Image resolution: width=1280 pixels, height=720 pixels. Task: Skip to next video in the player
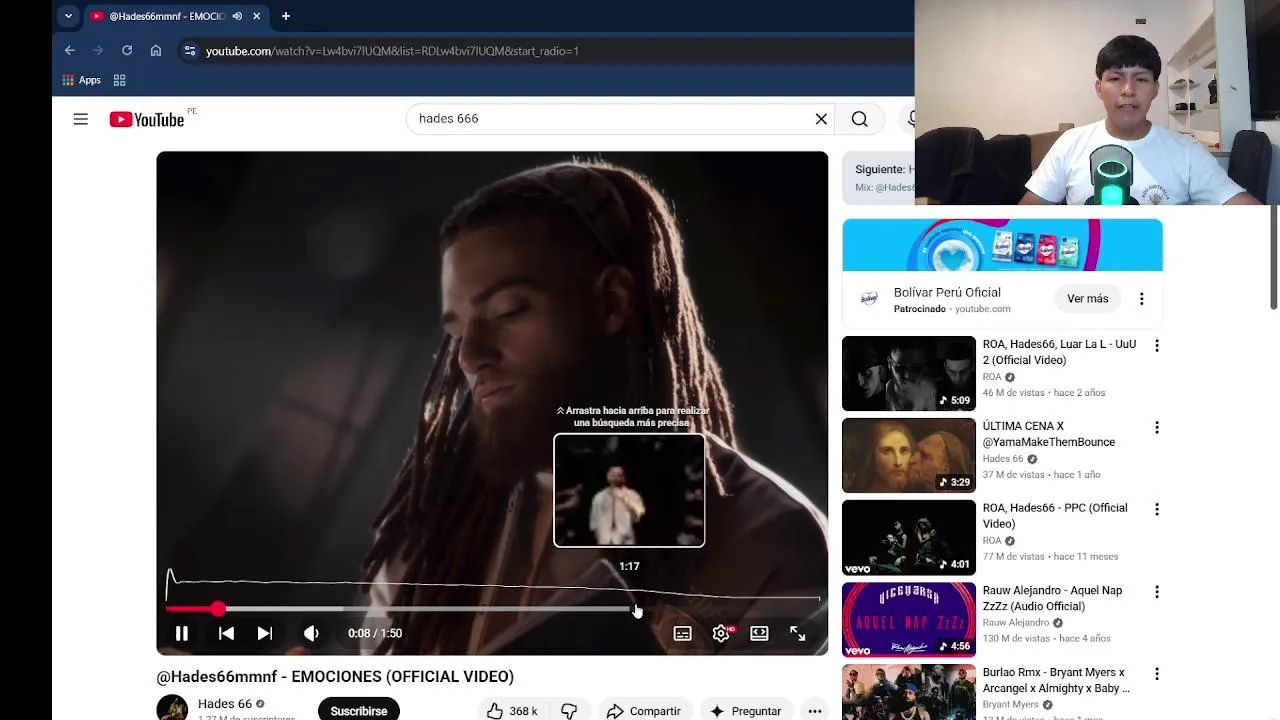264,633
